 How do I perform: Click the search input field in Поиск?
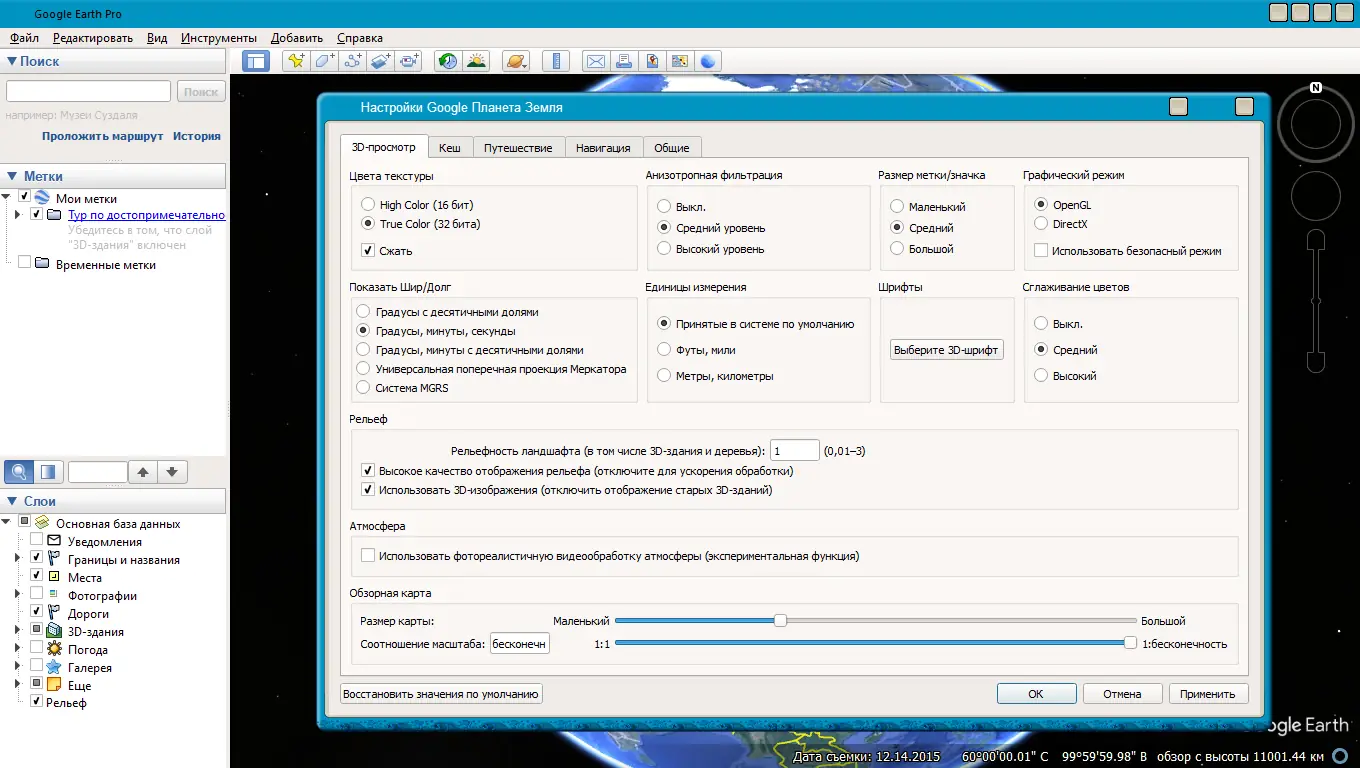(x=89, y=91)
